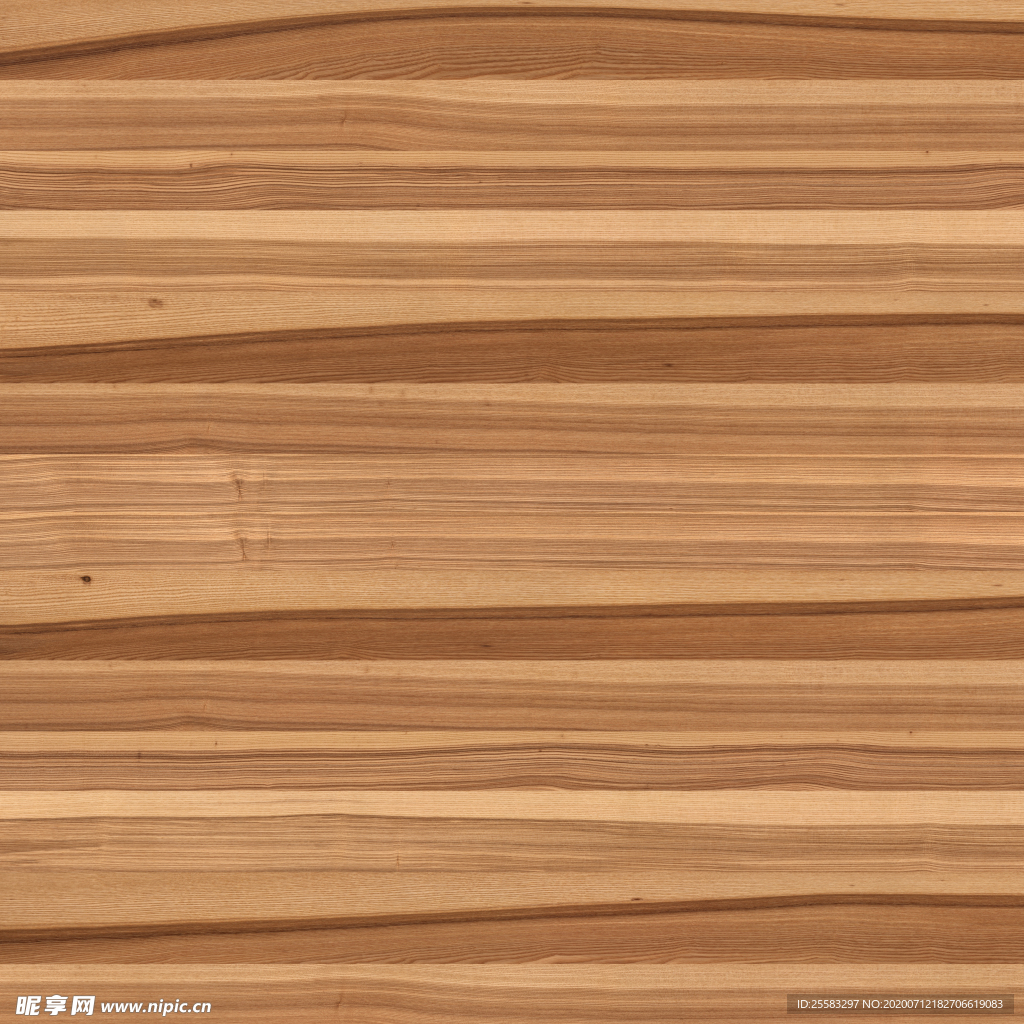Click the 享 character in the watermark

57,1004
